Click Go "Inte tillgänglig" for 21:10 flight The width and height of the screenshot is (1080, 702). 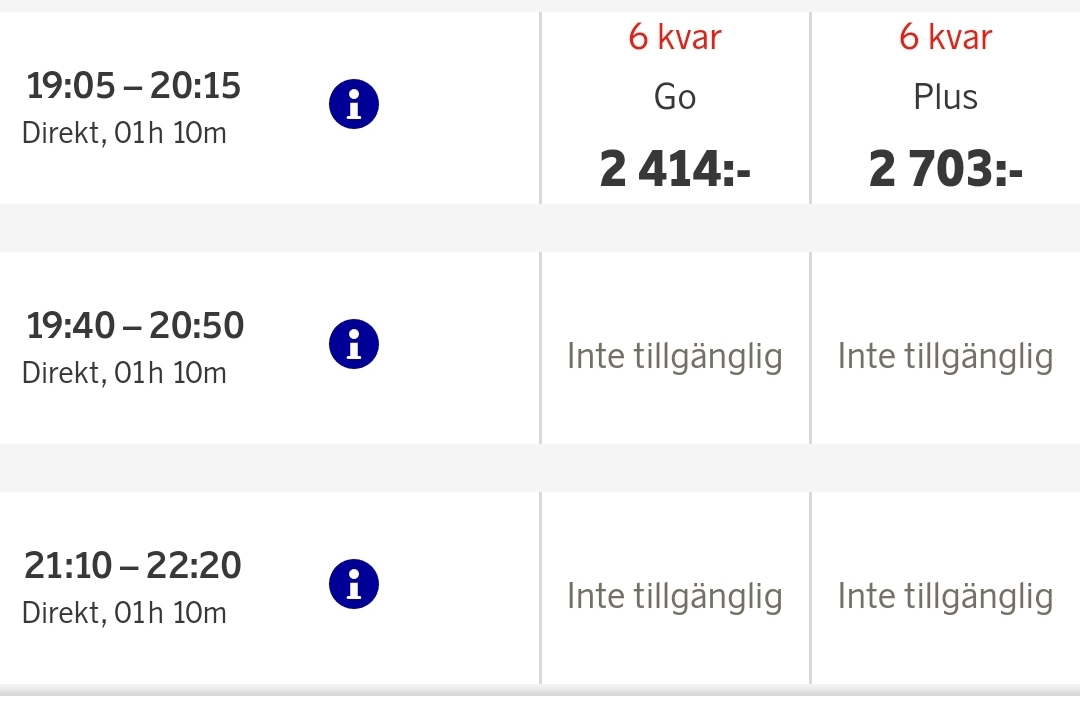click(x=675, y=596)
